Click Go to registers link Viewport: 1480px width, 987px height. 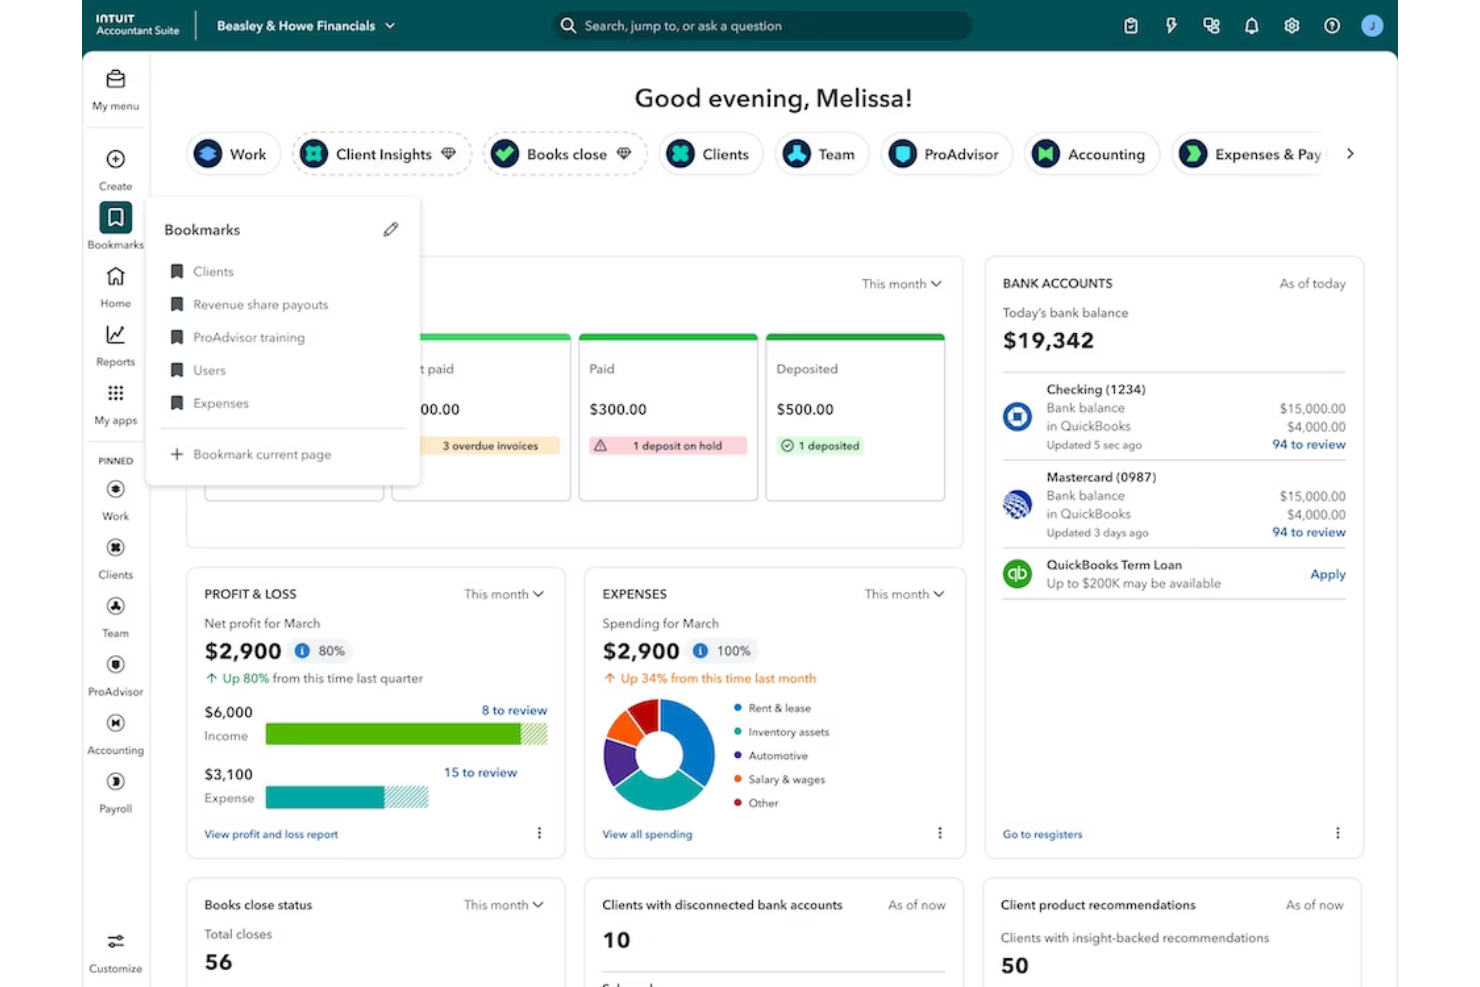[1042, 834]
